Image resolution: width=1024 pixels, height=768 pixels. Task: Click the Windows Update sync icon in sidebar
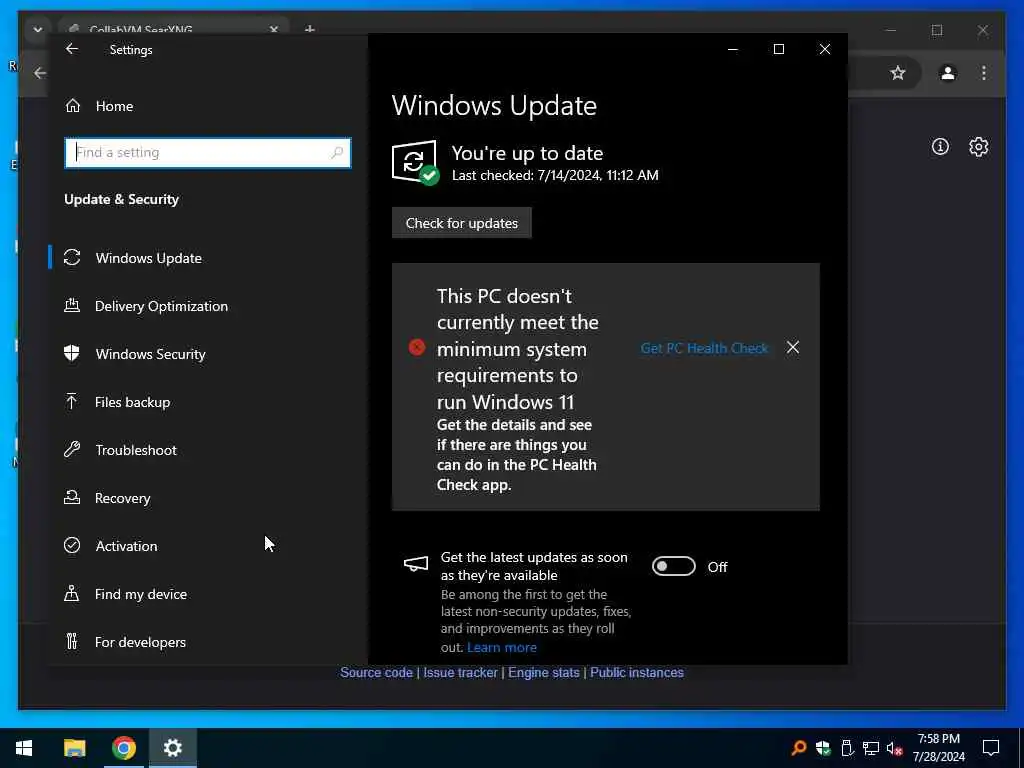[x=72, y=257]
